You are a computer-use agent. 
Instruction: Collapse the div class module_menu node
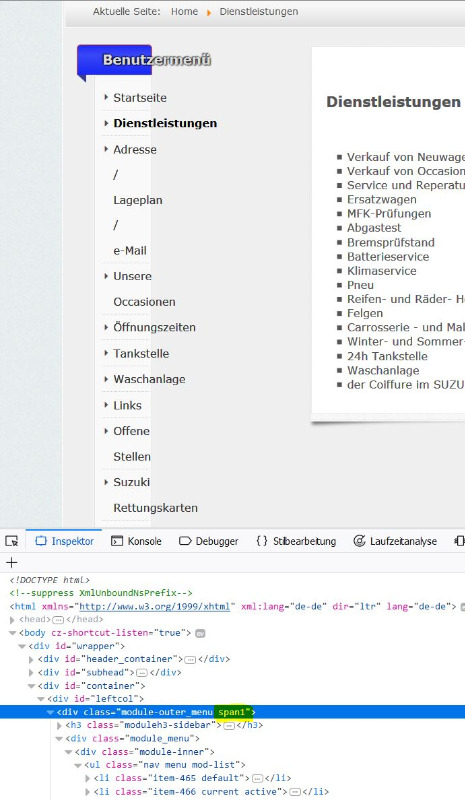tap(60, 739)
